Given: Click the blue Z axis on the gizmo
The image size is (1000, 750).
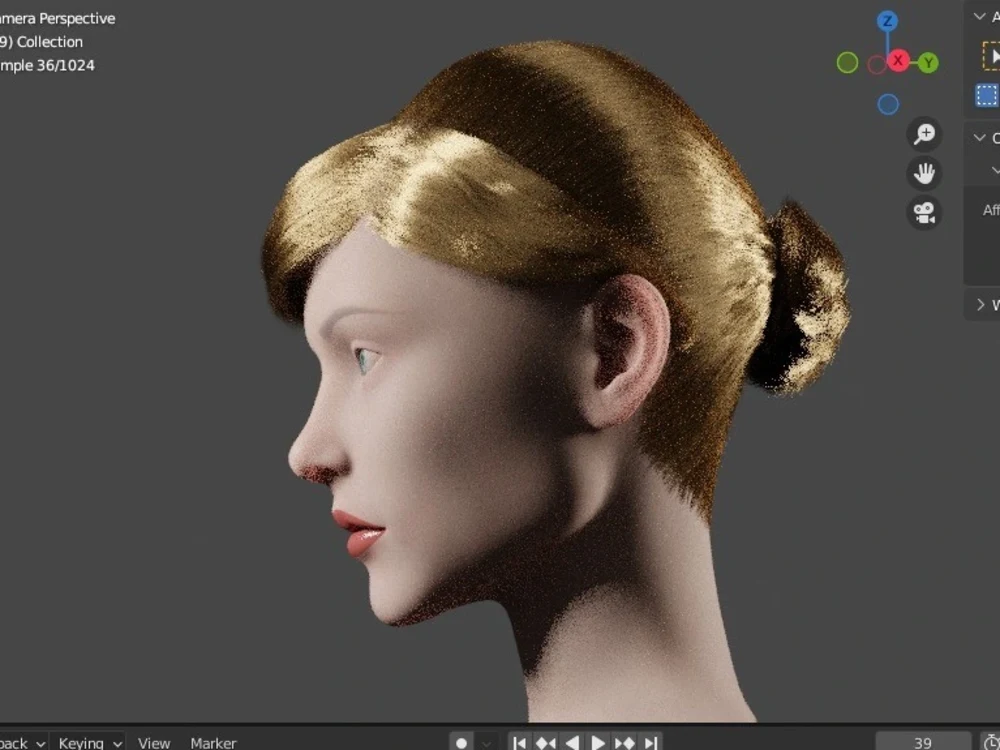Looking at the screenshot, I should (x=886, y=20).
